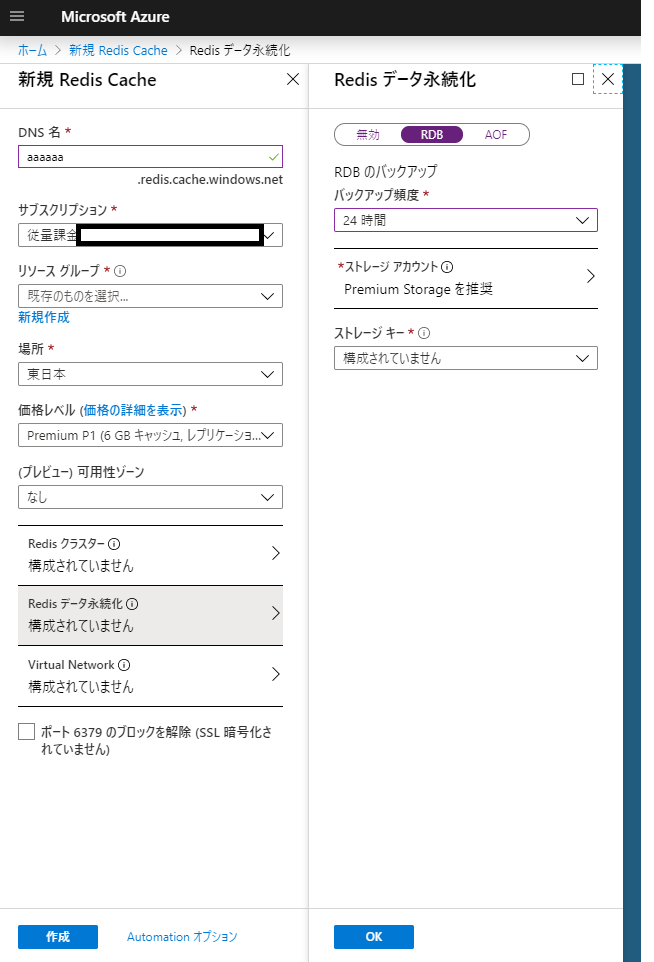Open the 場所 dropdown showing 東日本
The width and height of the screenshot is (654, 962).
(150, 374)
